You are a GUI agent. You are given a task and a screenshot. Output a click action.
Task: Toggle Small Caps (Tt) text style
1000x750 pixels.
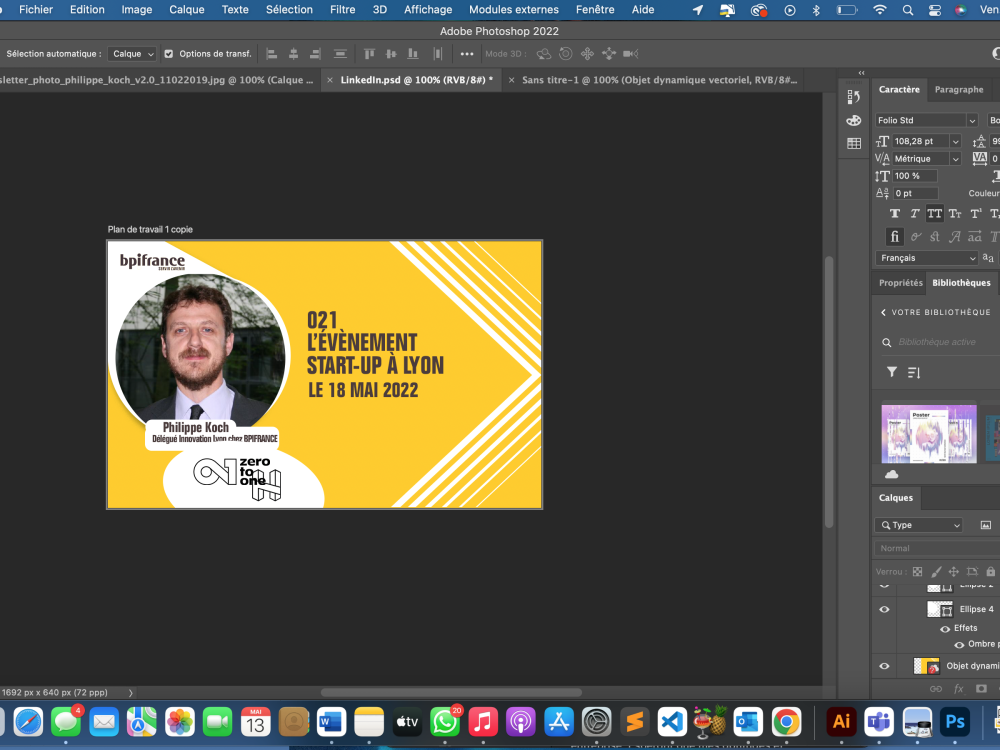tap(955, 214)
